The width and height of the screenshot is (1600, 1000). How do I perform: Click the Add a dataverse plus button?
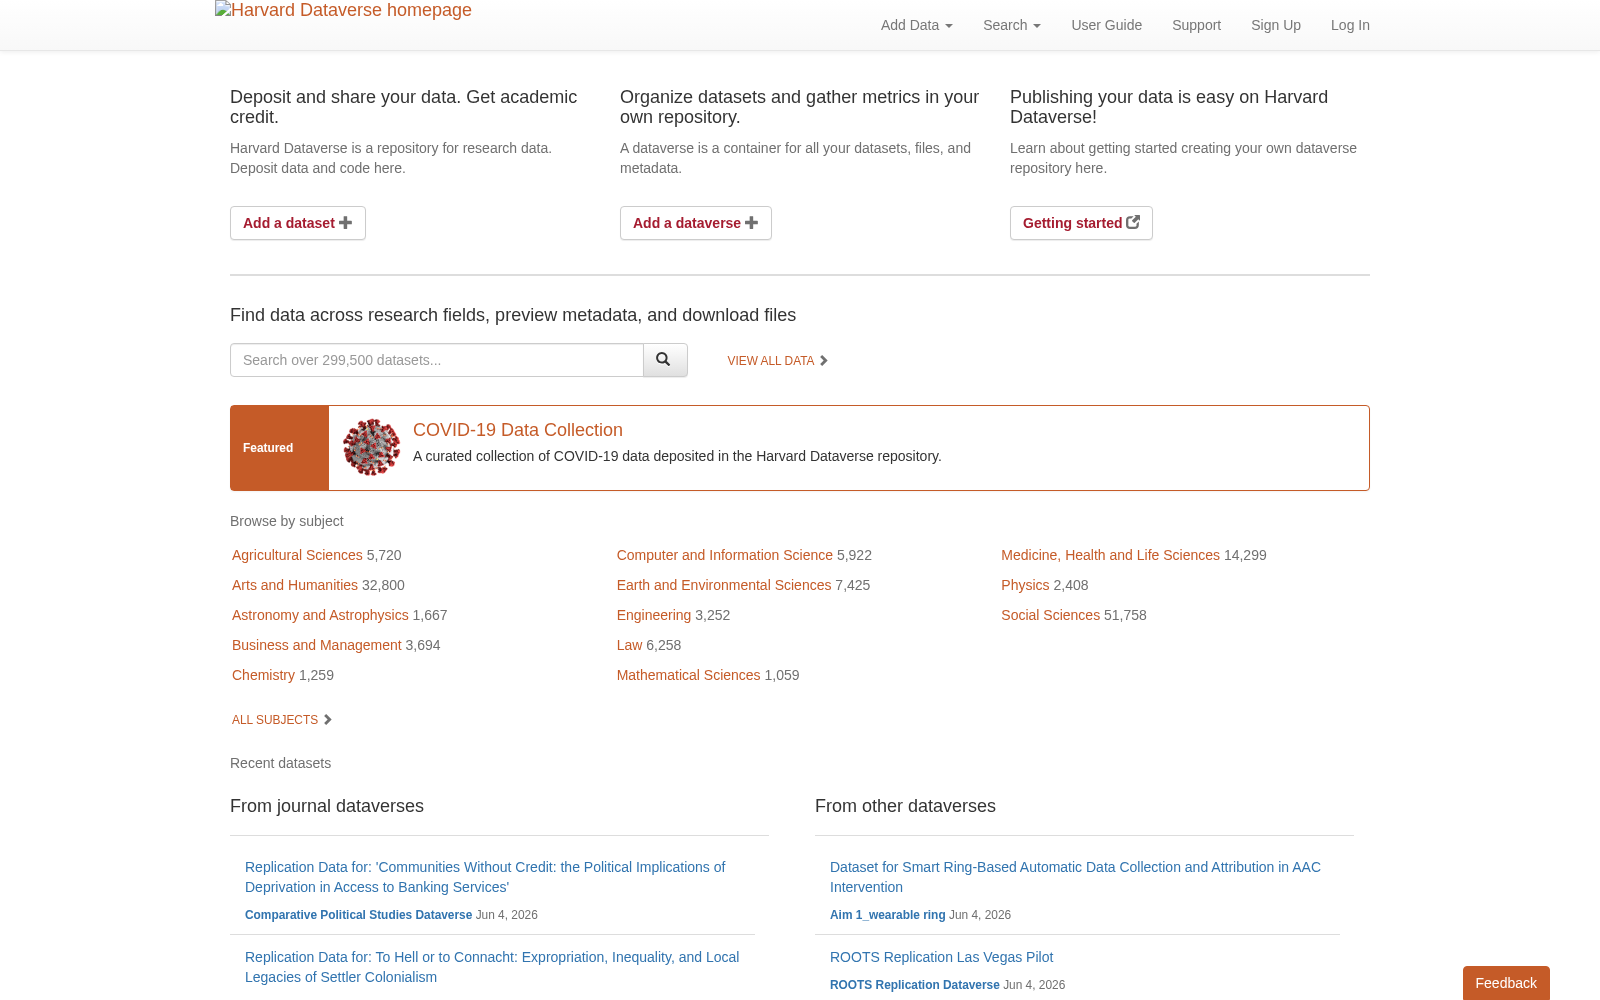click(696, 223)
